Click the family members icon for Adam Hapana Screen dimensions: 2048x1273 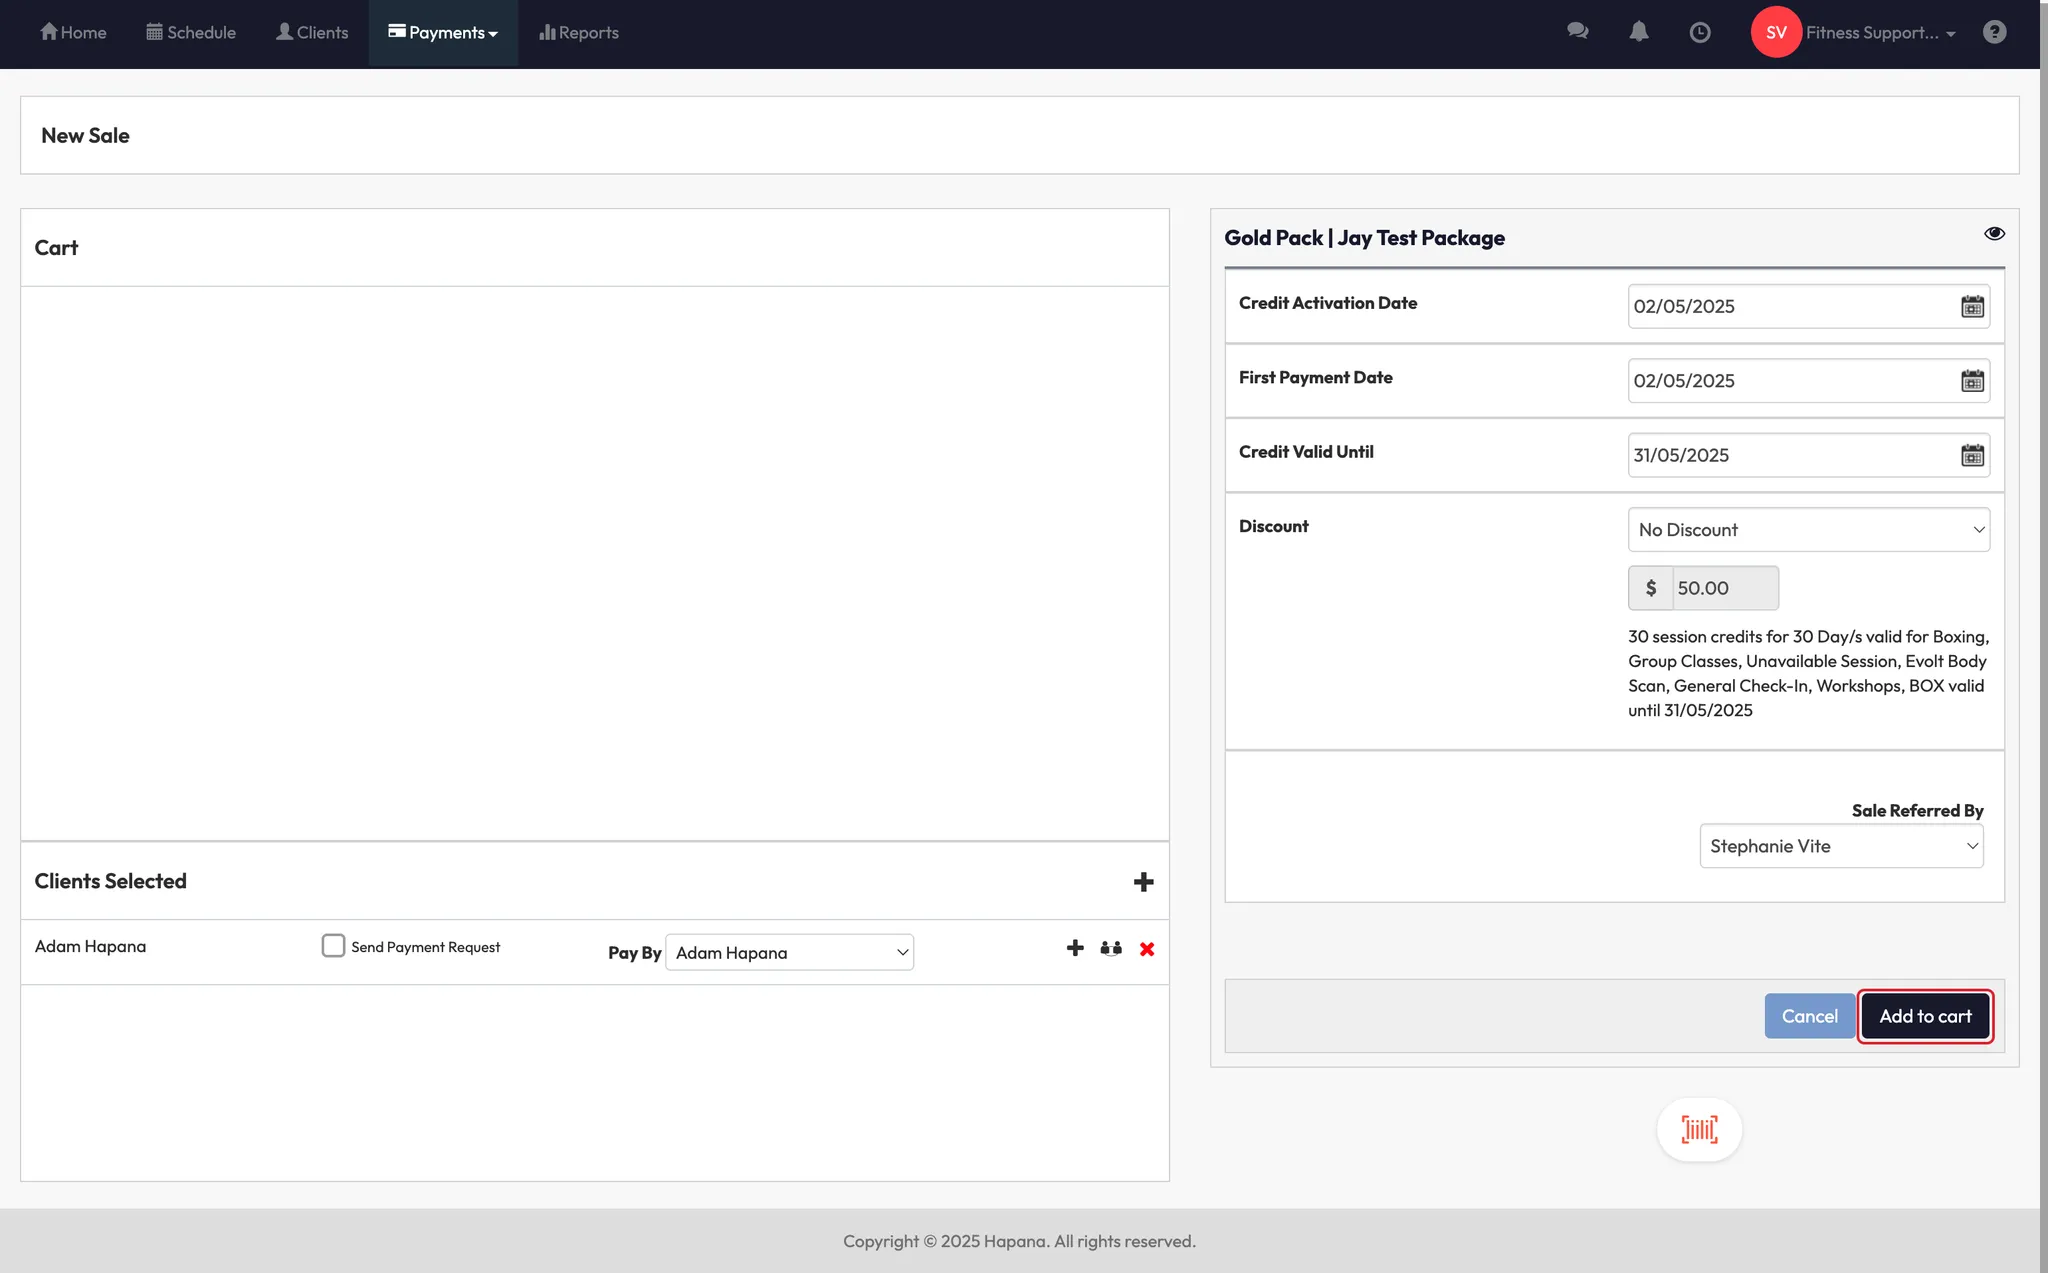coord(1111,948)
